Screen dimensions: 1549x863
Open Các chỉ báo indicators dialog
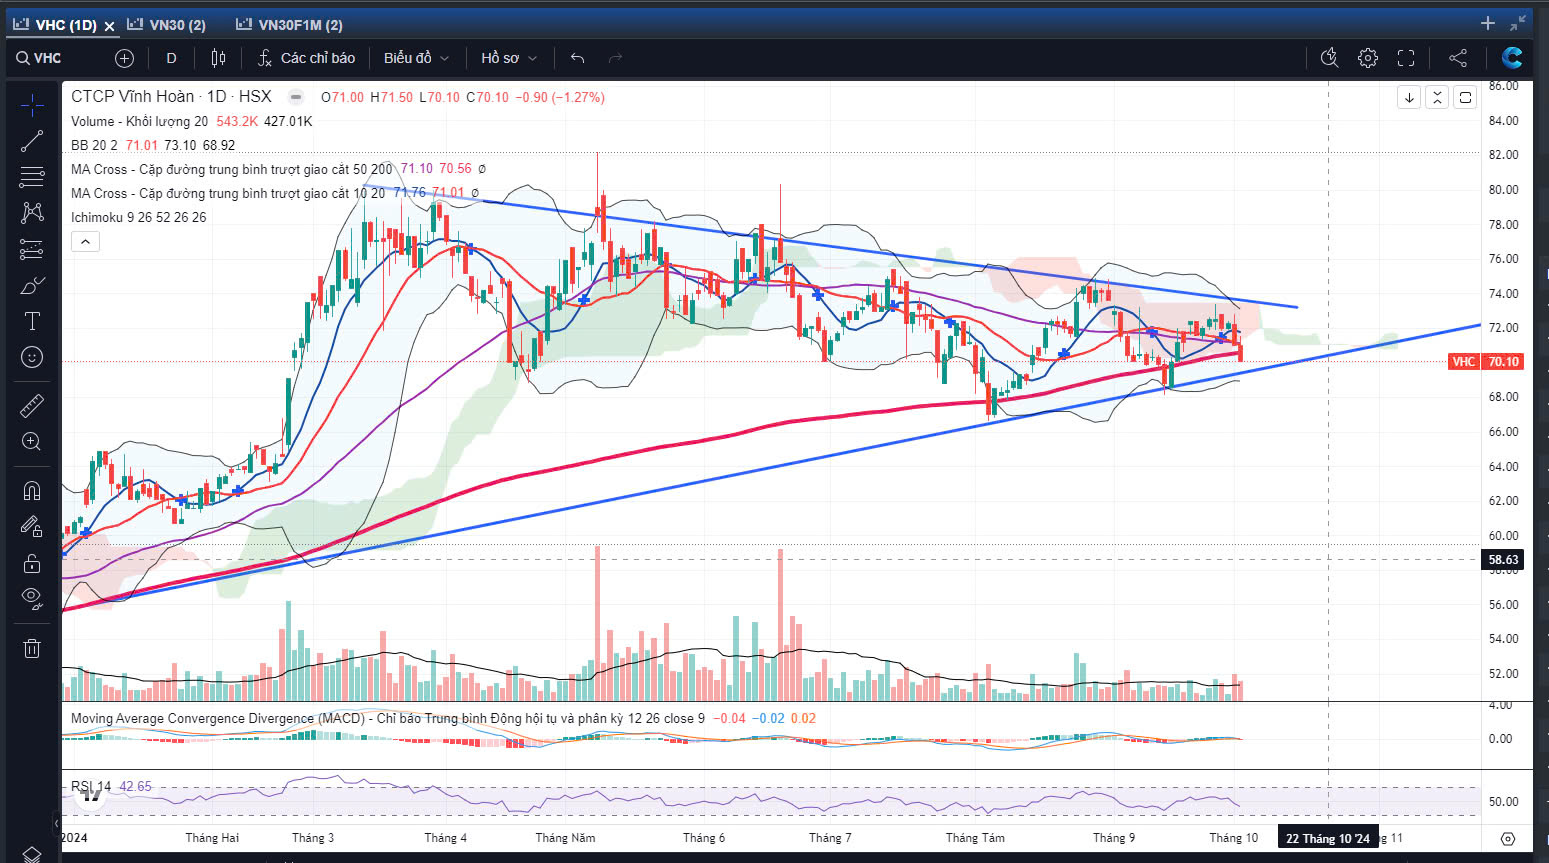(306, 58)
